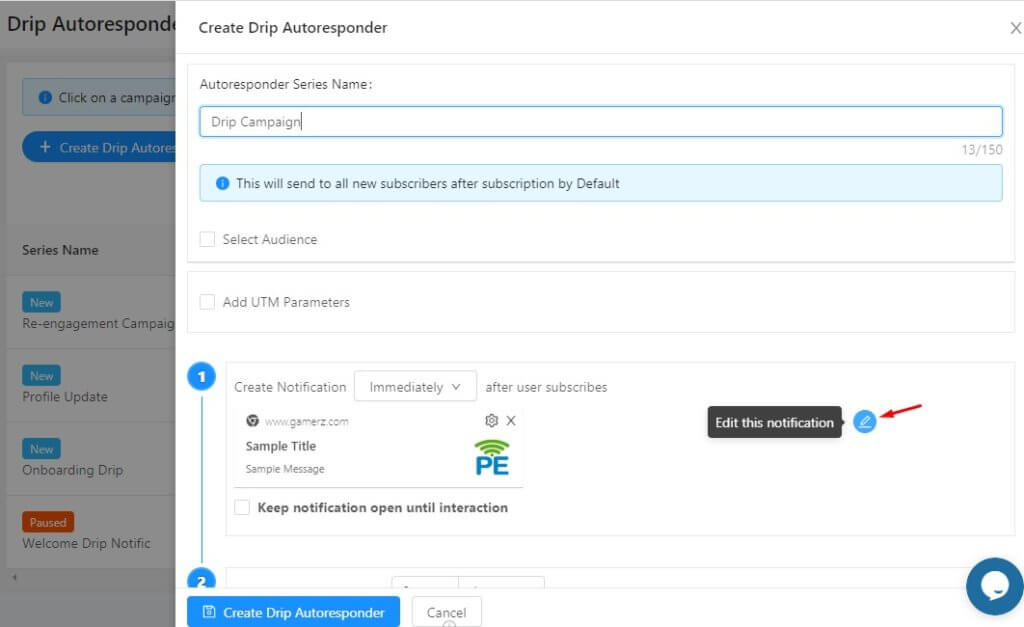Select the Onboarding Drip series row
The image size is (1024, 627).
click(91, 458)
